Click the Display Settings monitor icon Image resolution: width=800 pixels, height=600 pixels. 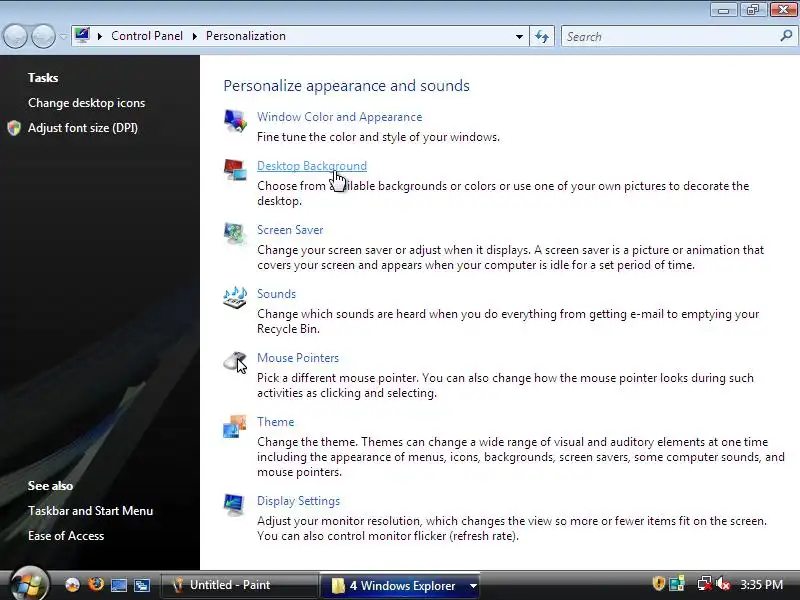[x=235, y=505]
